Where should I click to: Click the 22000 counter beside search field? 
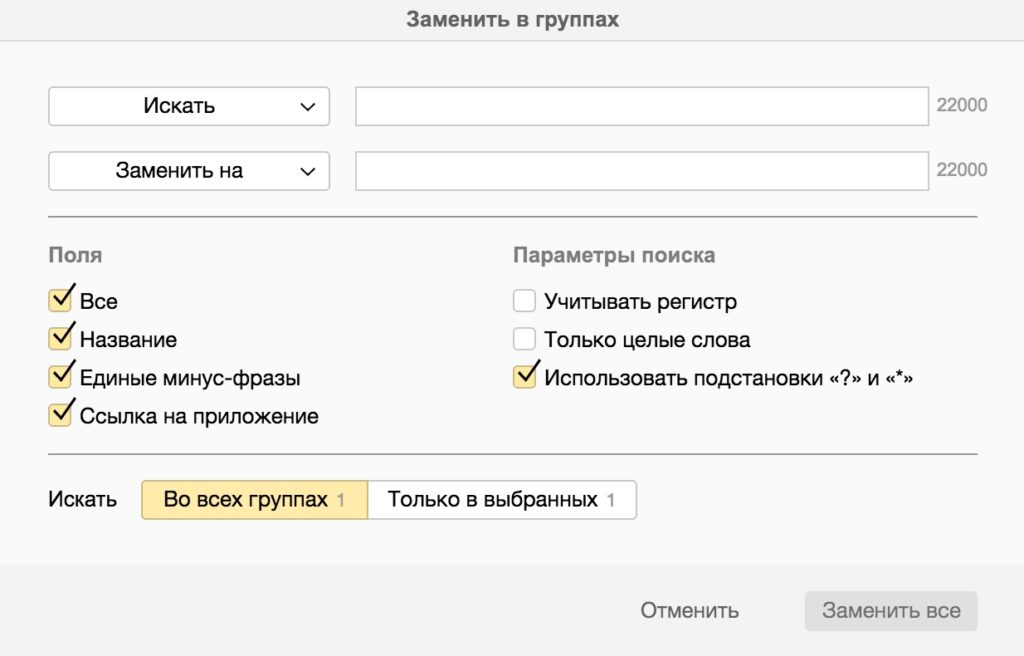tap(961, 106)
